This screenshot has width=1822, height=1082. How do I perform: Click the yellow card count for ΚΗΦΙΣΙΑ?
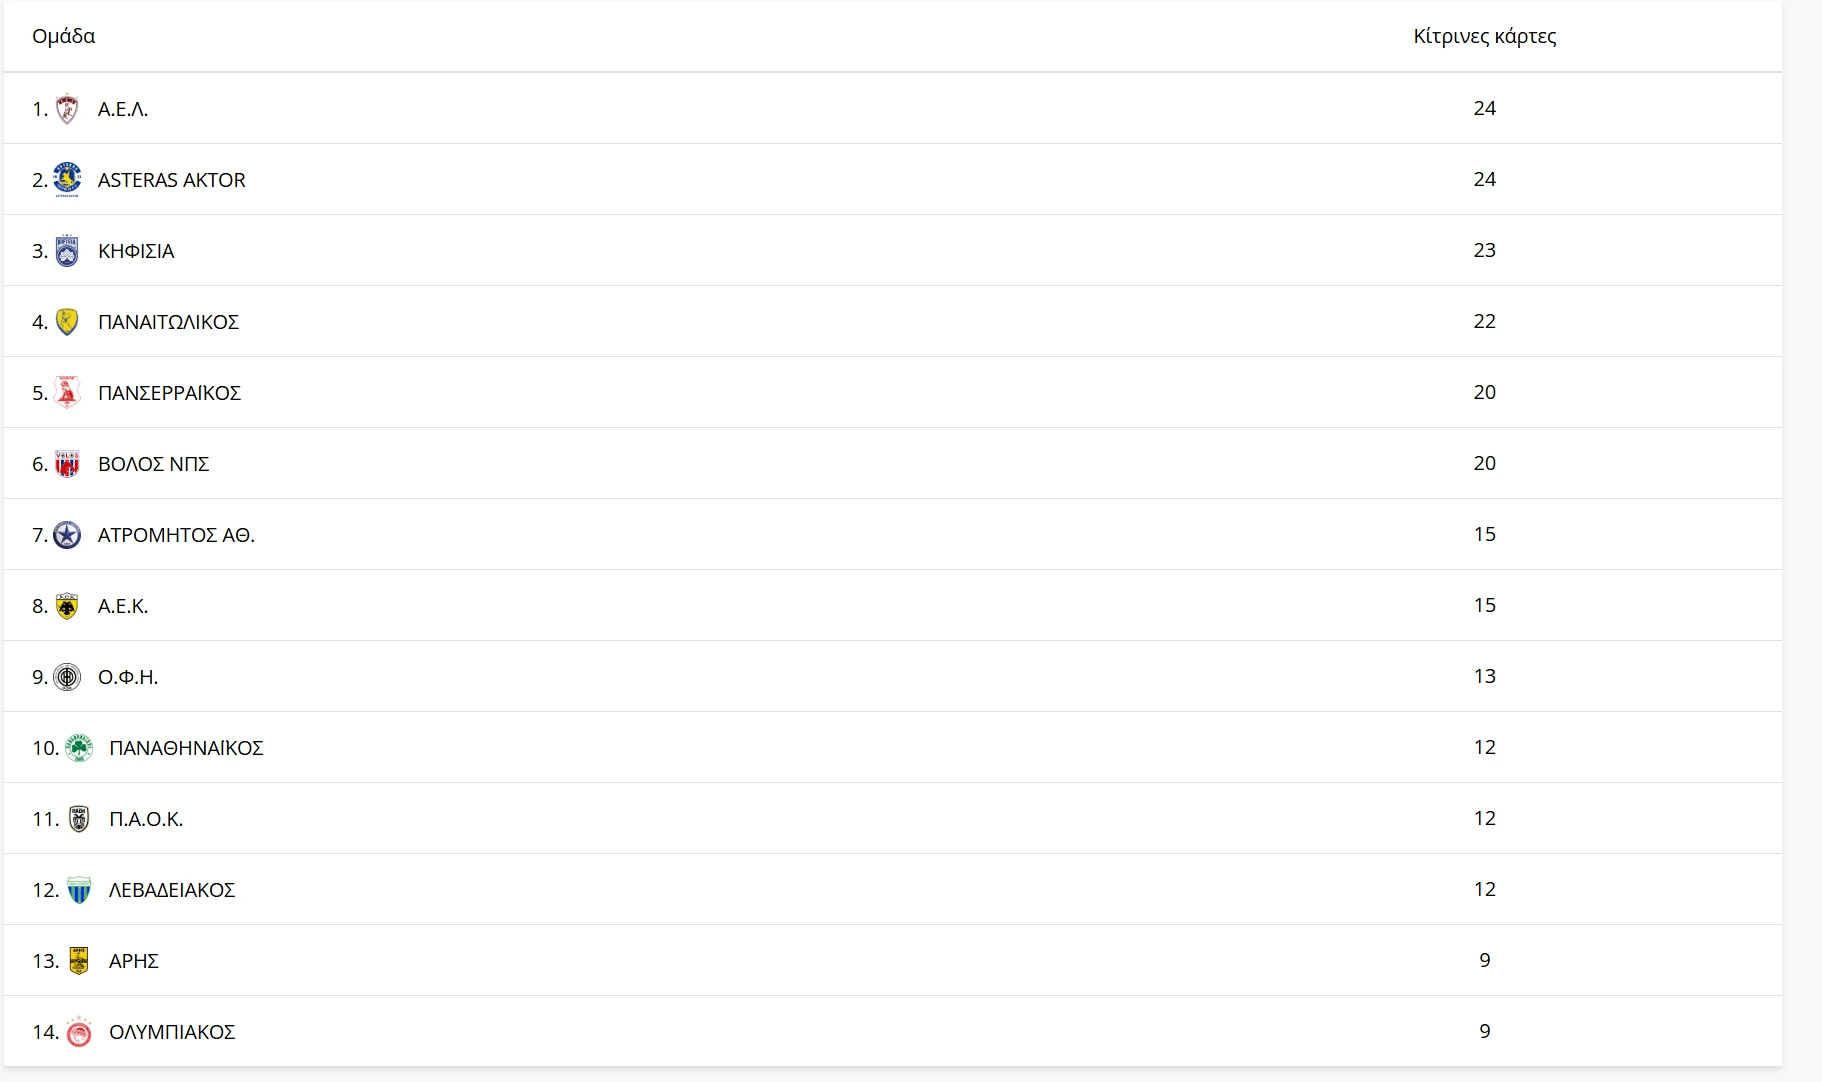(x=1484, y=250)
